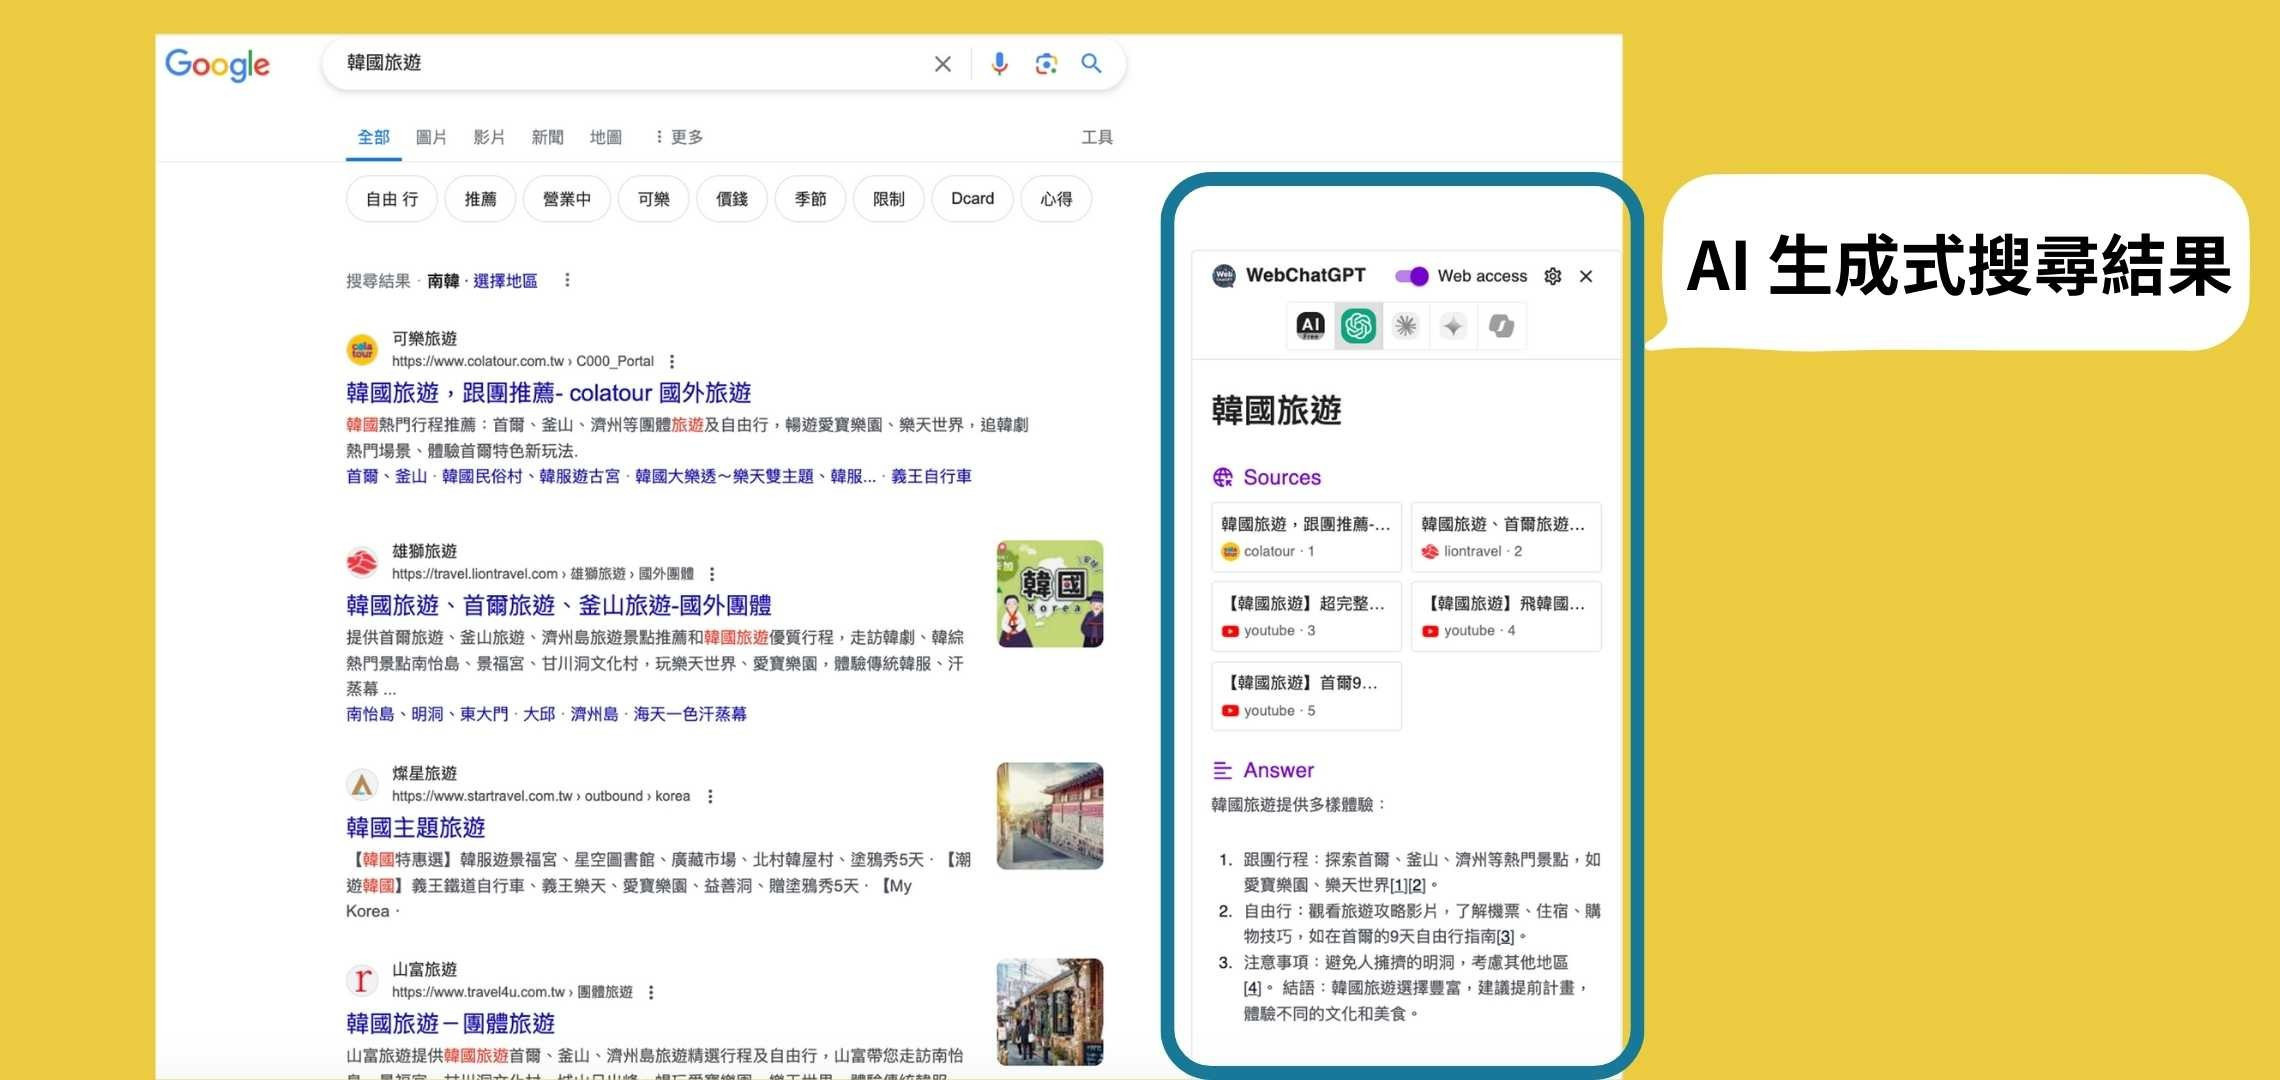2280x1080 pixels.
Task: Click the magnifier search icon
Action: click(x=1091, y=64)
